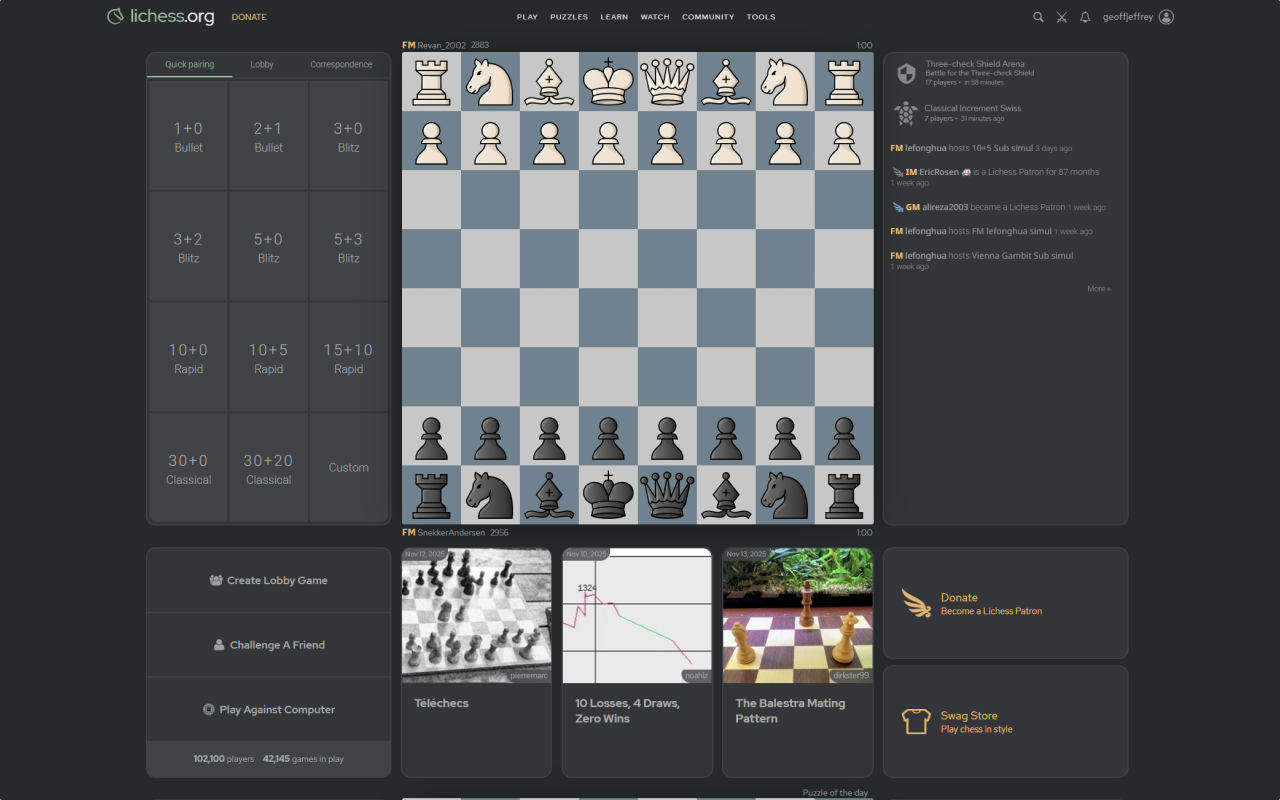
Task: Open the geoffjeffrey account dropdown
Action: 1138,17
